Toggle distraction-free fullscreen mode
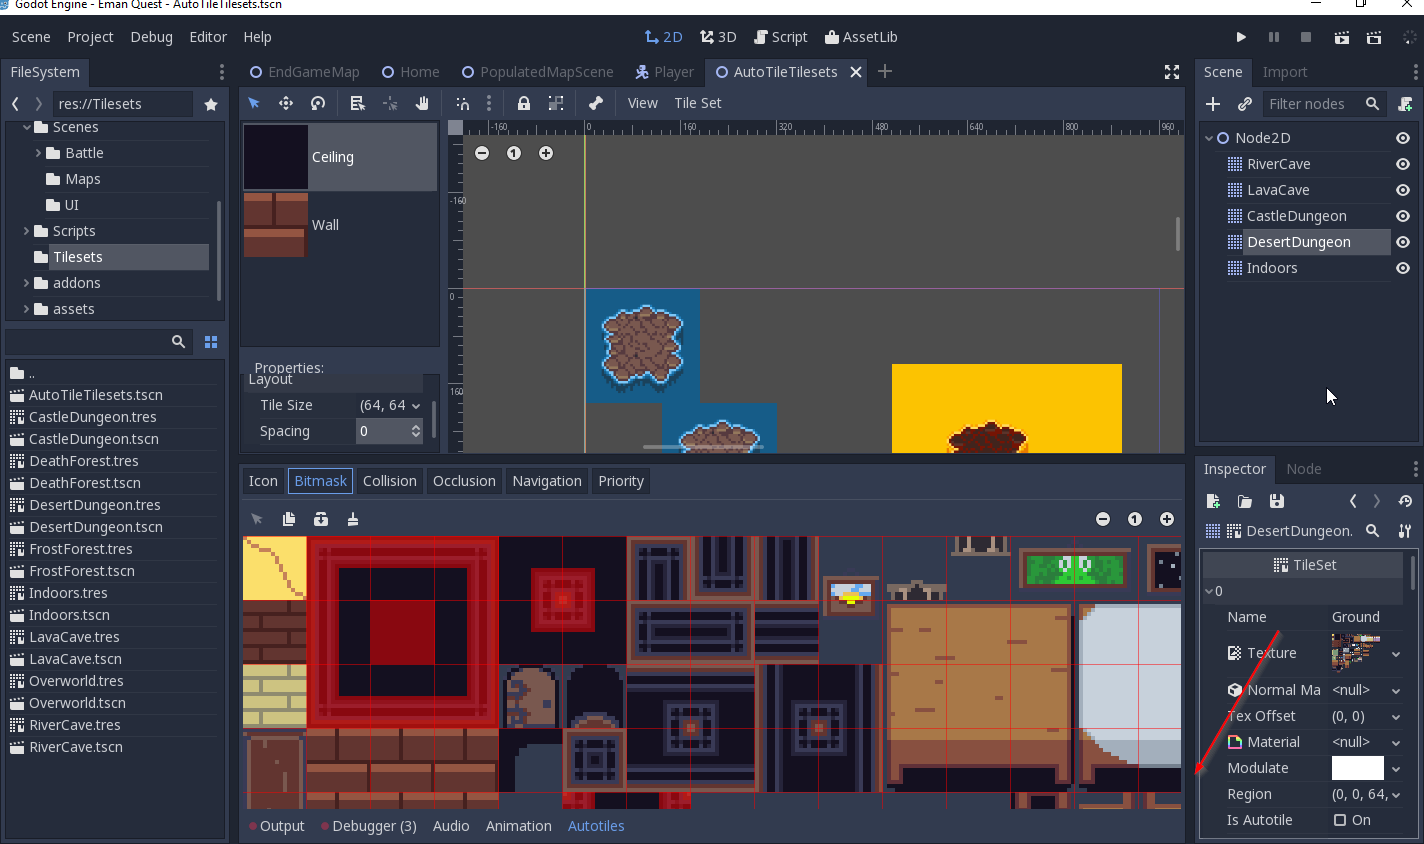Image resolution: width=1424 pixels, height=844 pixels. point(1172,72)
